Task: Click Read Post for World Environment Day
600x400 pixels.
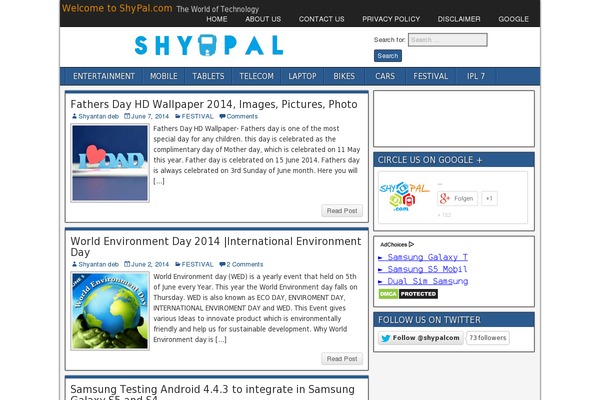Action: coord(342,359)
